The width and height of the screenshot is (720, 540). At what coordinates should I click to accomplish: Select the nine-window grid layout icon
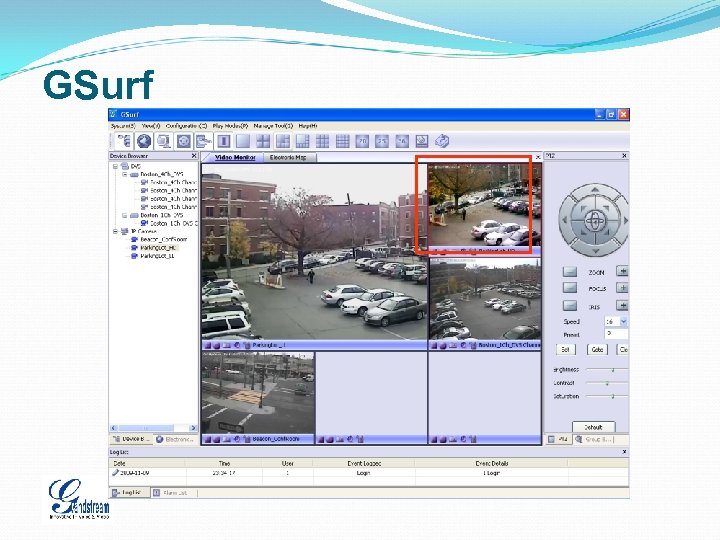(322, 141)
